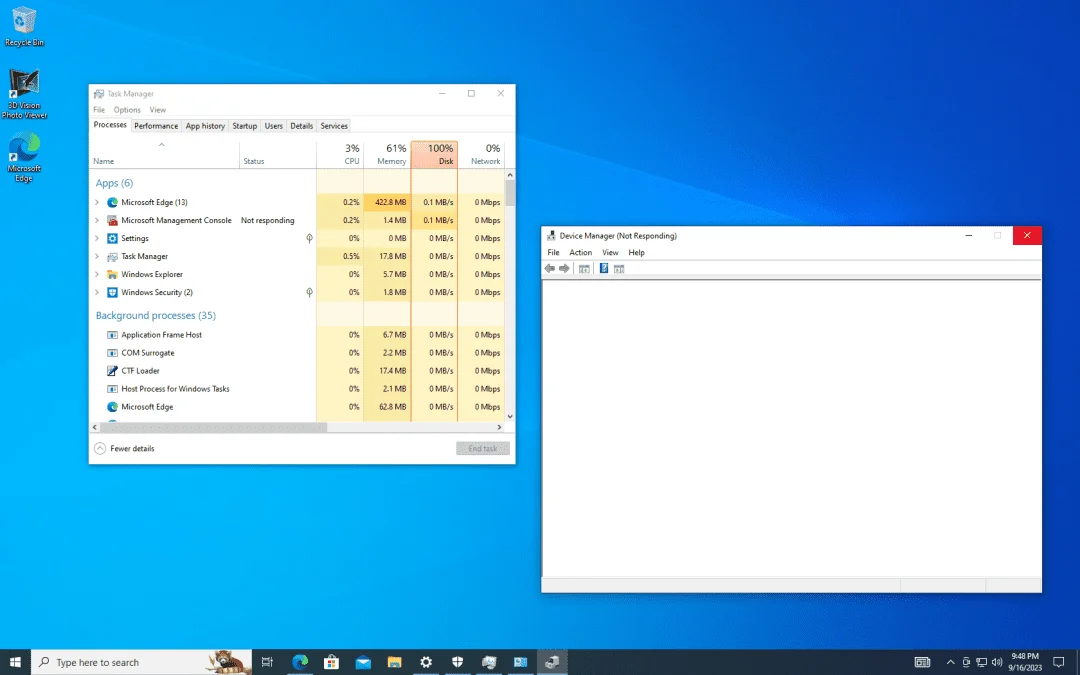1080x675 pixels.
Task: Click the Not responding status text
Action: coord(267,220)
